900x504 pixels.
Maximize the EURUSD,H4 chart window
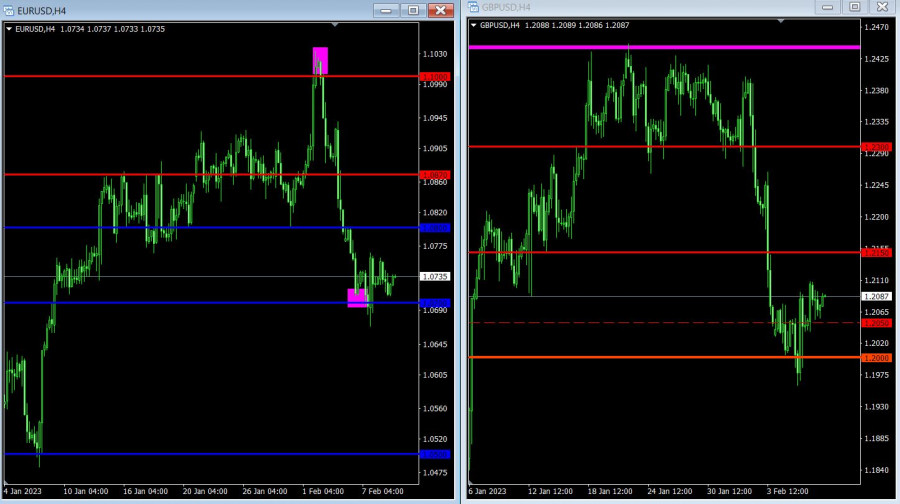pyautogui.click(x=412, y=9)
